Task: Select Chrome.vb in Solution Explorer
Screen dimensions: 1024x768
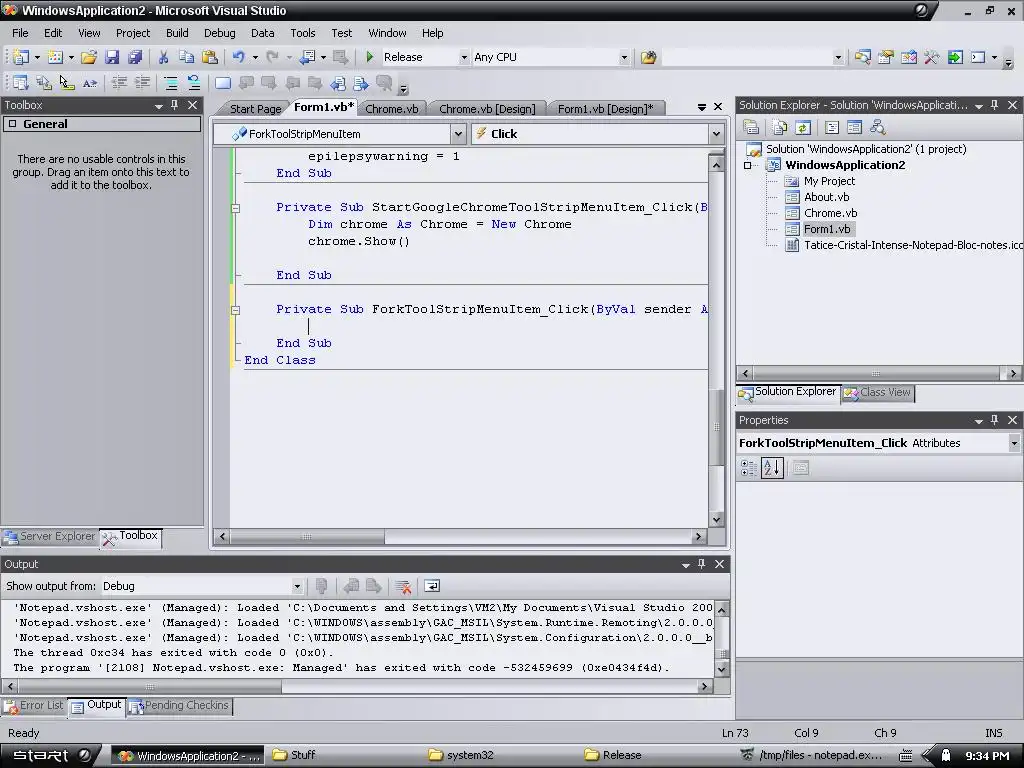Action: (830, 213)
